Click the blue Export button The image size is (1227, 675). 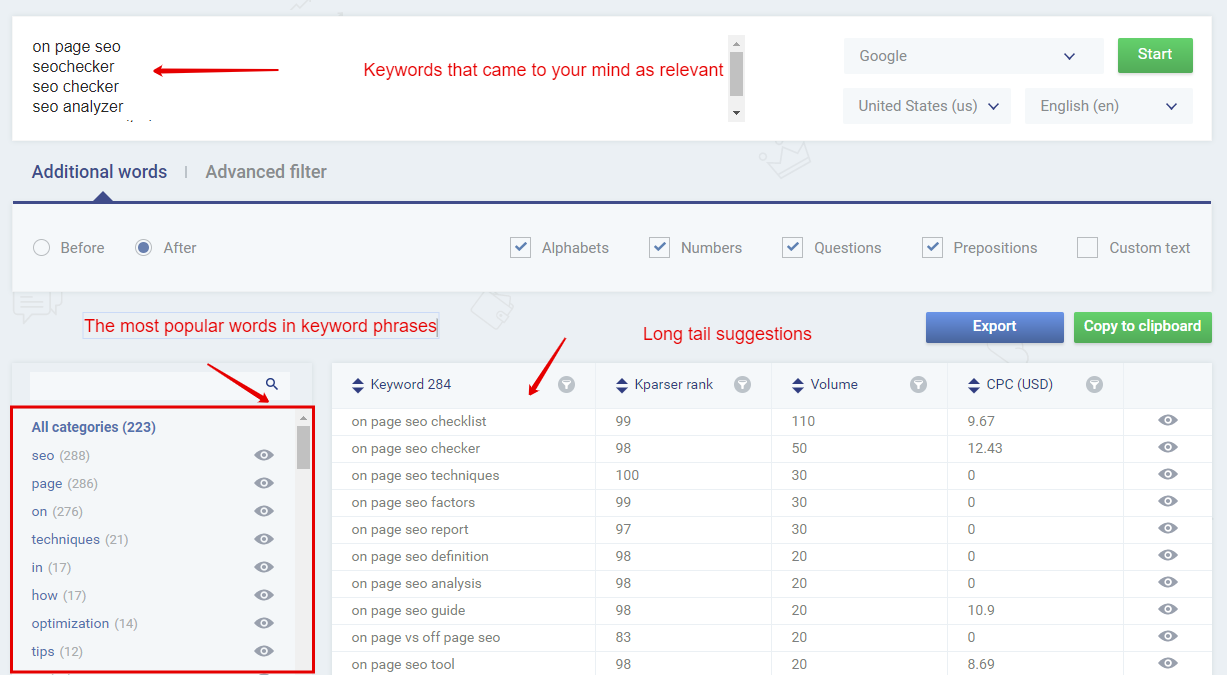click(994, 327)
